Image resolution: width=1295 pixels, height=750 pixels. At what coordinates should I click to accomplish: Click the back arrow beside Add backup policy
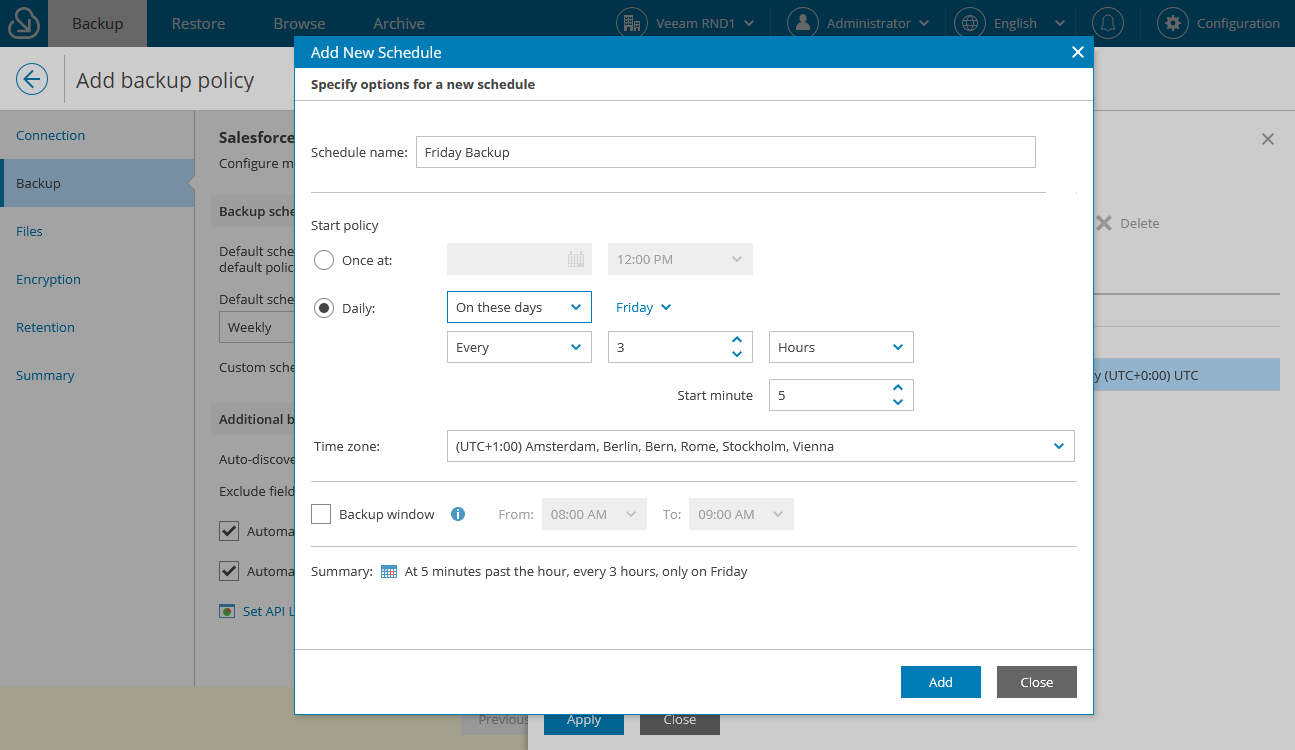point(31,79)
